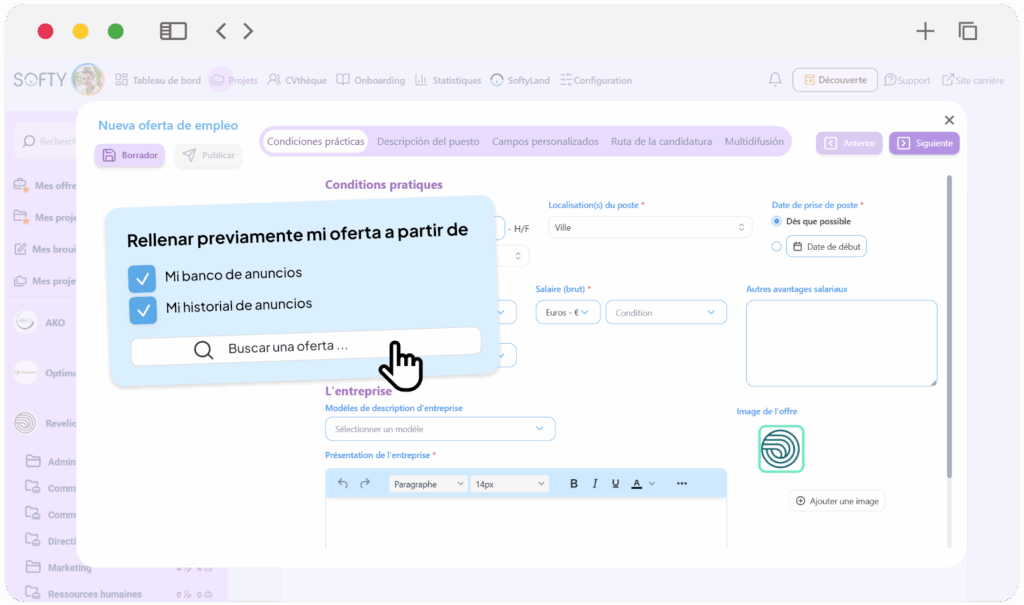Click the redo arrow in the editor
This screenshot has width=1024, height=605.
pyautogui.click(x=365, y=484)
